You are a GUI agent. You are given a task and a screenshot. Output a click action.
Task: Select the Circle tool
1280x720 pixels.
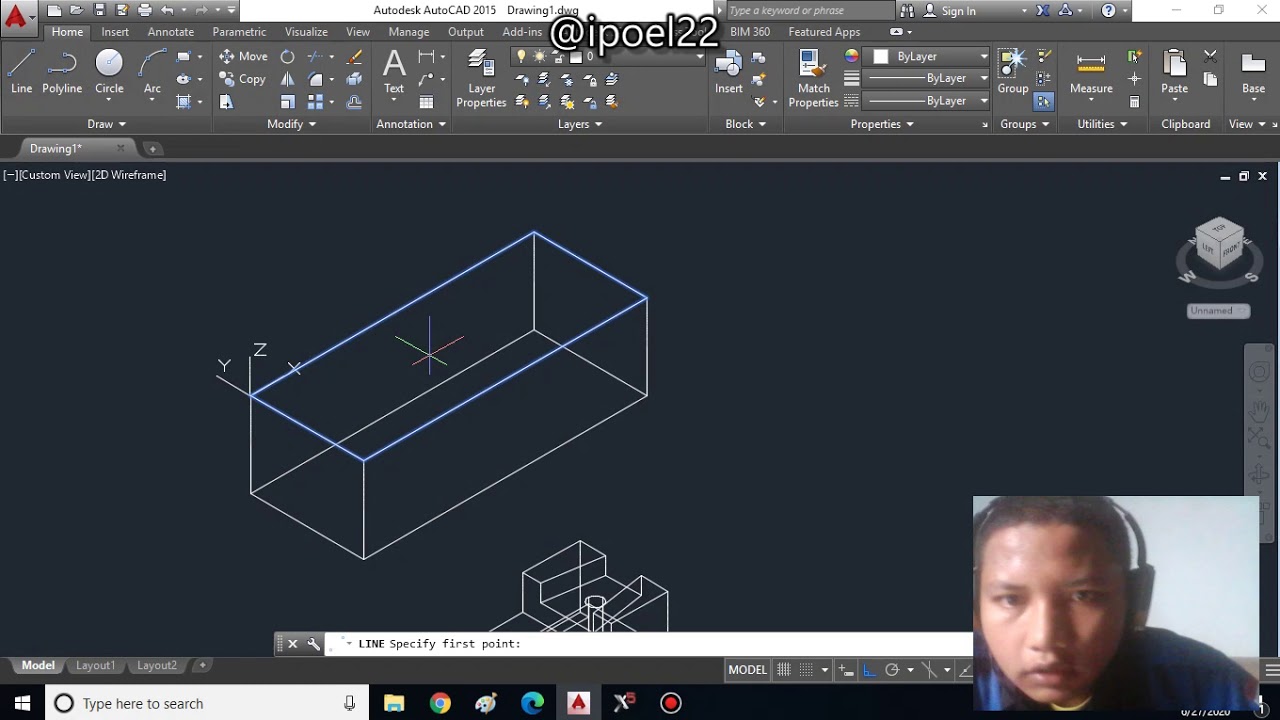pyautogui.click(x=109, y=72)
